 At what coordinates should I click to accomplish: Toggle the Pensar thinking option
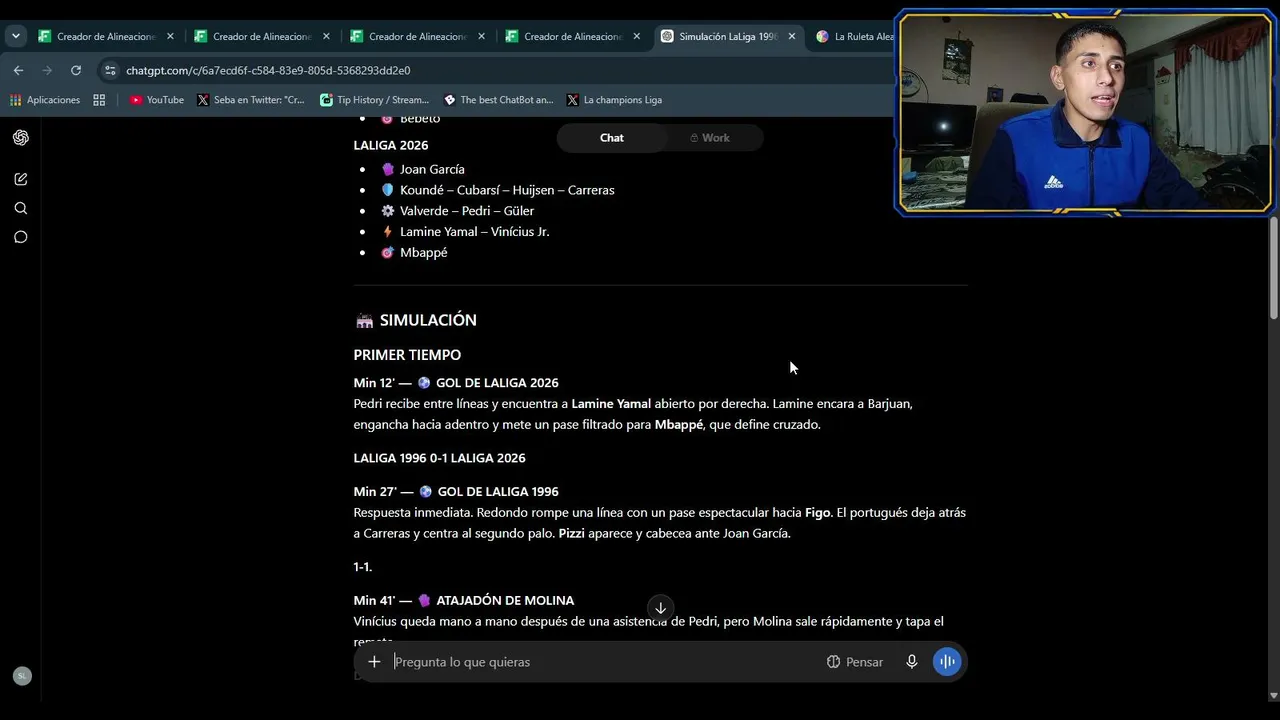point(855,662)
